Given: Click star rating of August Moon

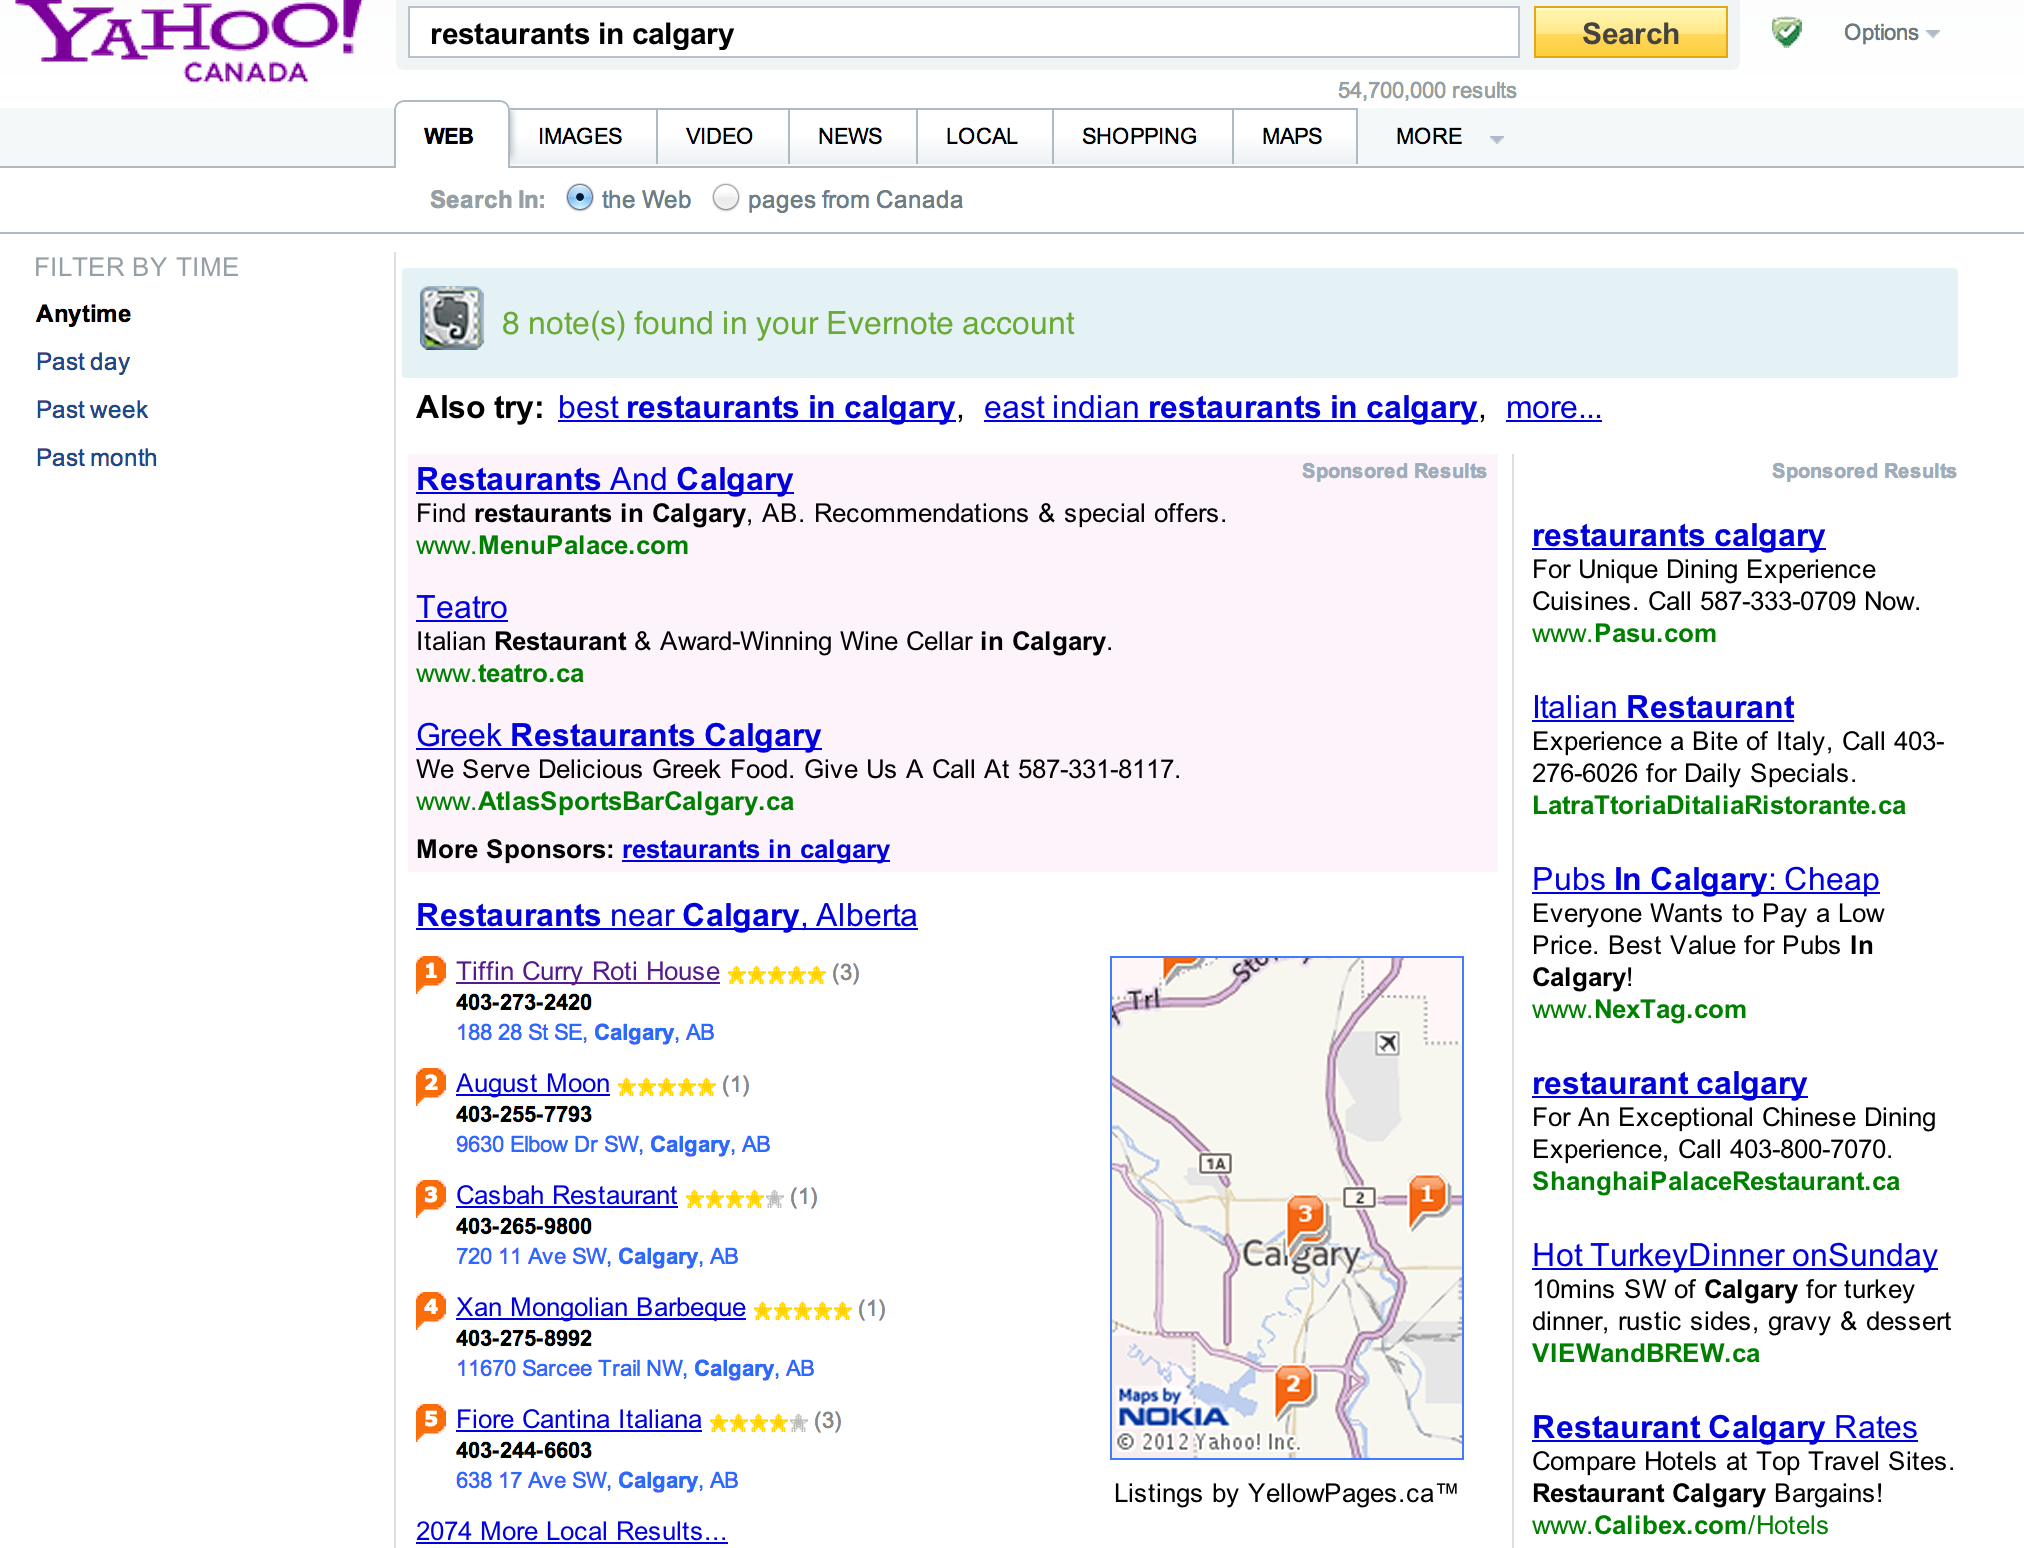Looking at the screenshot, I should click(666, 1087).
